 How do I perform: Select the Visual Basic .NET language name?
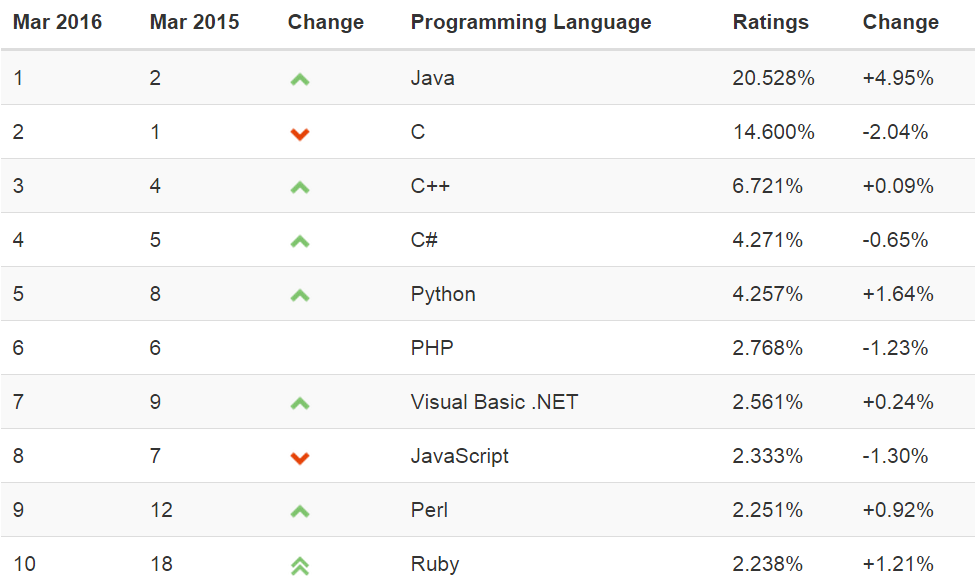(x=494, y=402)
